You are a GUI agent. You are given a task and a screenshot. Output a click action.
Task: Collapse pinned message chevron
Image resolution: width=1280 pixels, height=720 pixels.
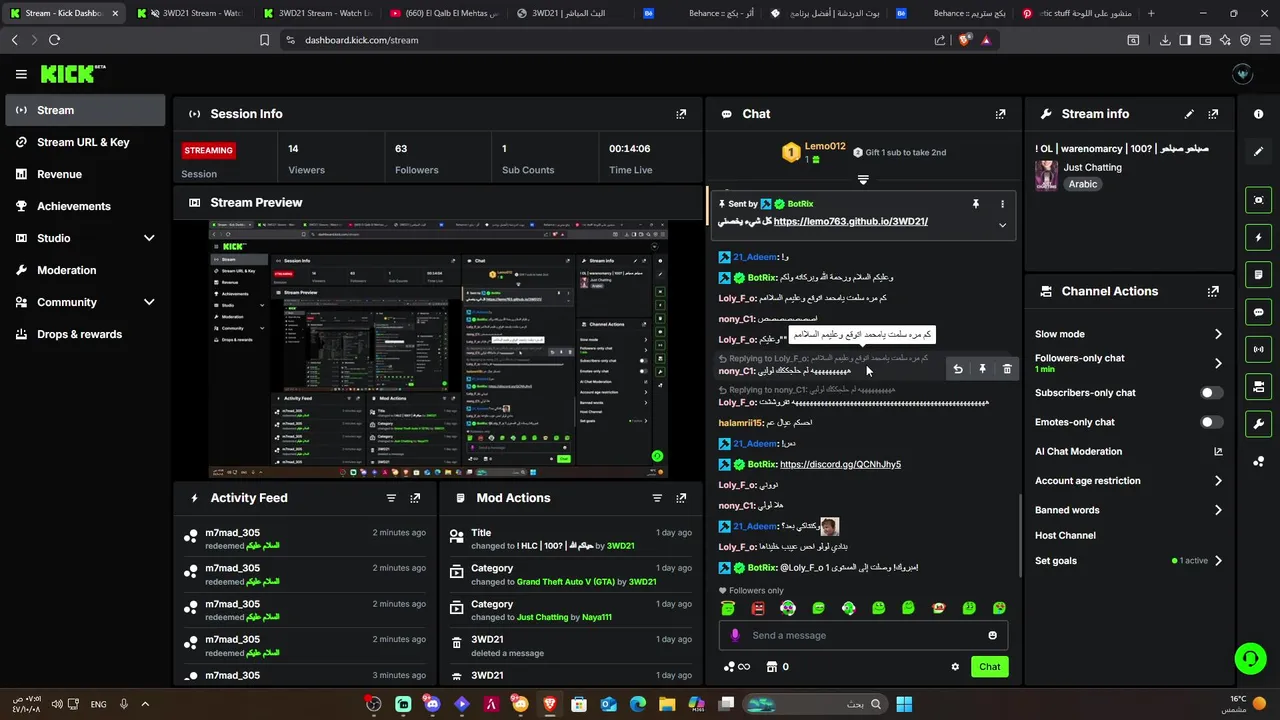(1002, 225)
